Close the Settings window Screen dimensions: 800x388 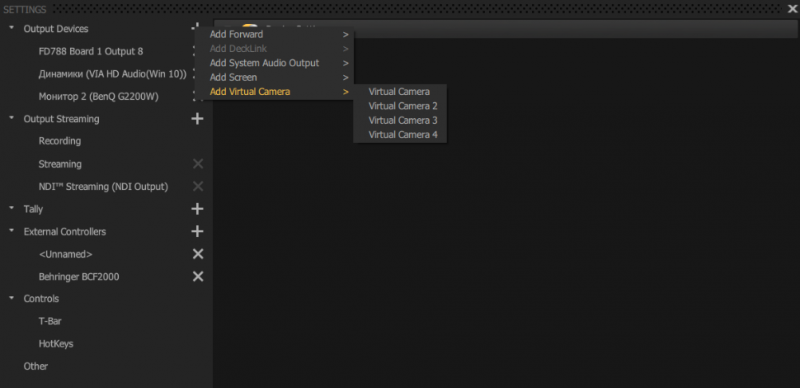click(792, 9)
